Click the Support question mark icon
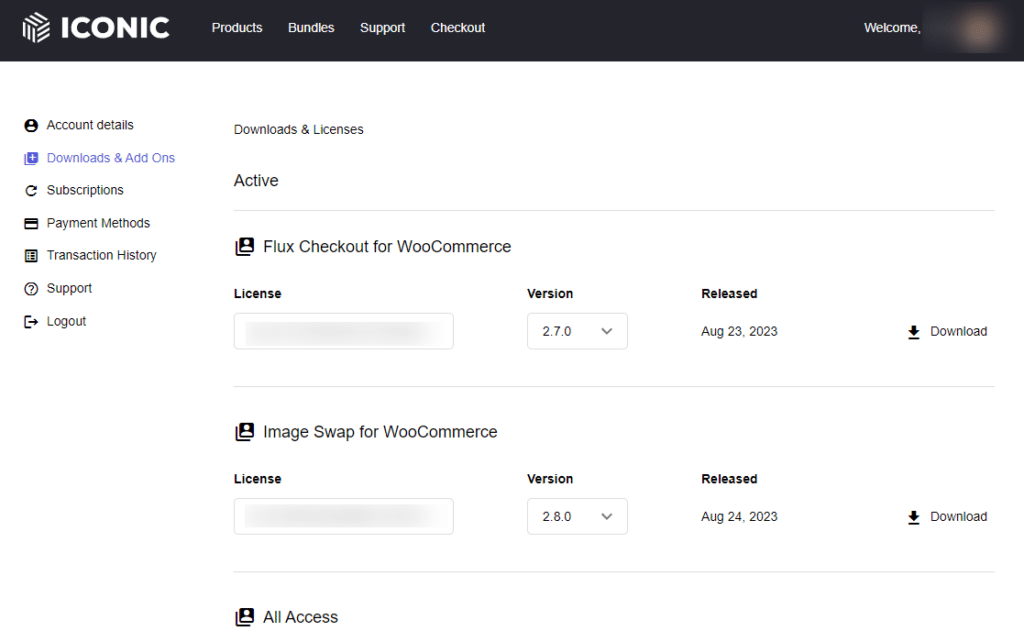Image resolution: width=1024 pixels, height=642 pixels. point(30,288)
